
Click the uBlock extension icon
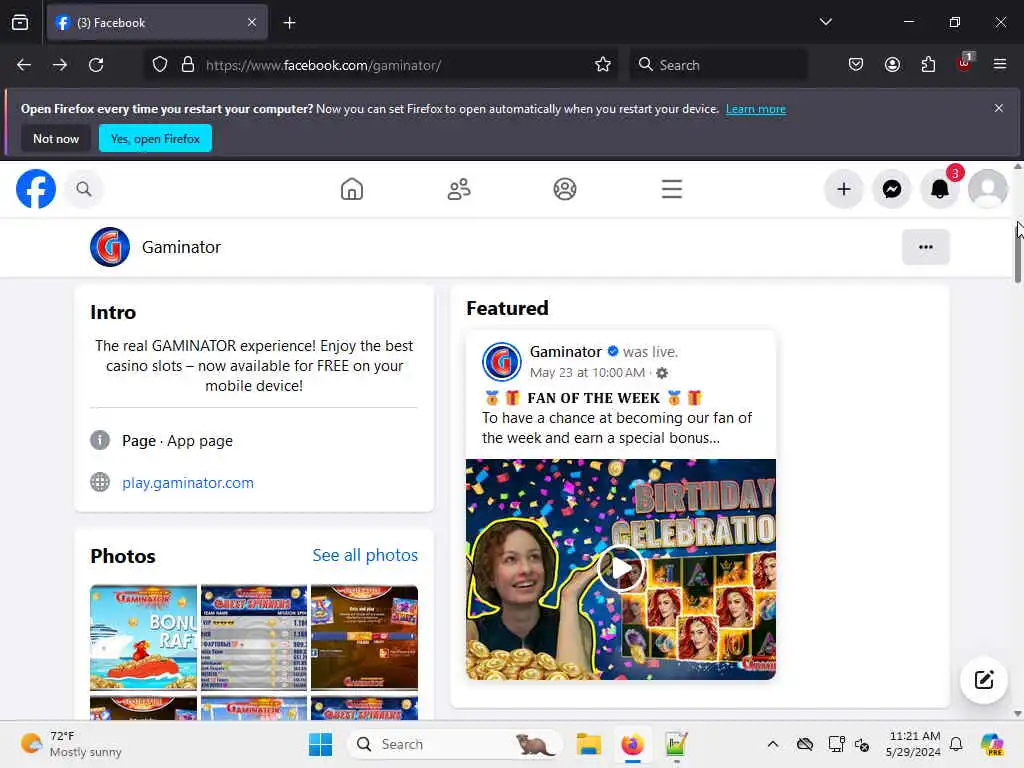click(x=965, y=63)
